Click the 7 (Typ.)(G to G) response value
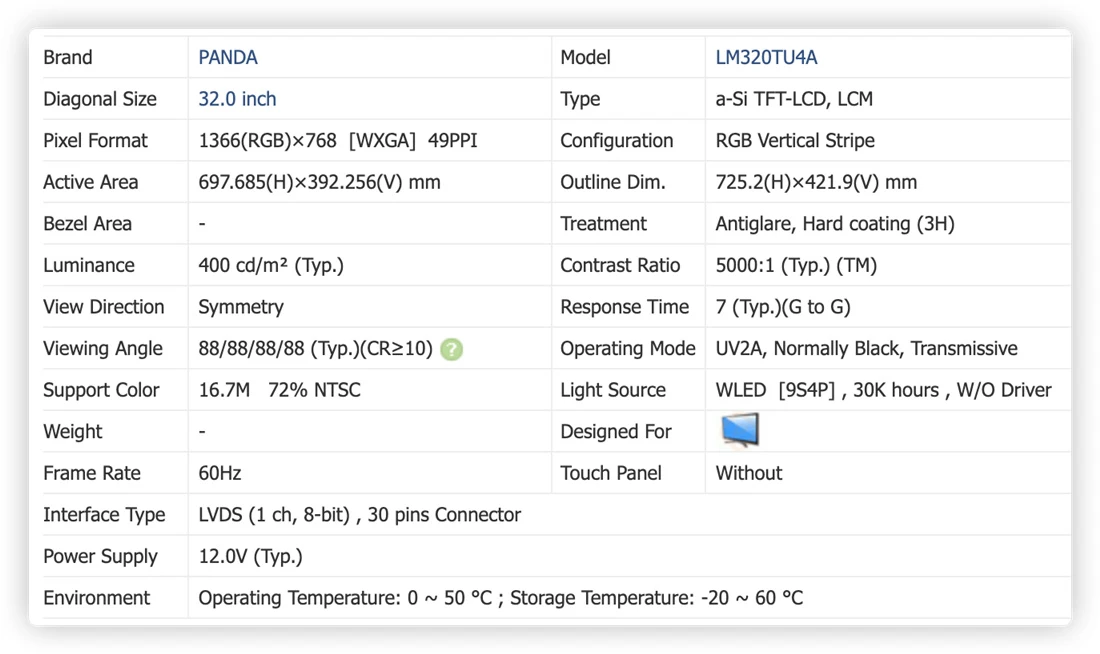1100x654 pixels. coord(783,307)
